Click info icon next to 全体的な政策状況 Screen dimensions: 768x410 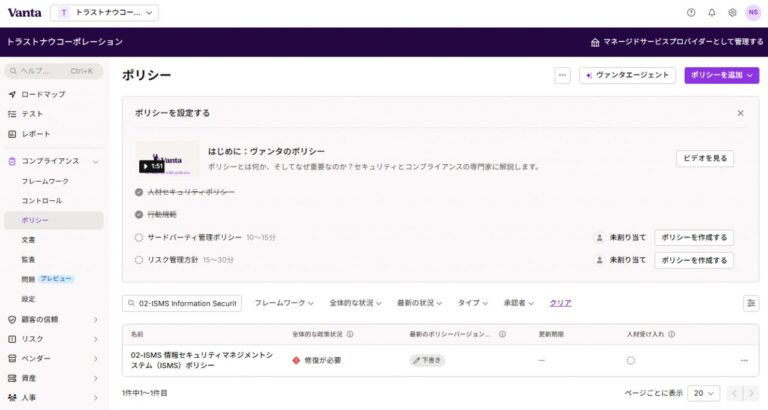click(350, 334)
